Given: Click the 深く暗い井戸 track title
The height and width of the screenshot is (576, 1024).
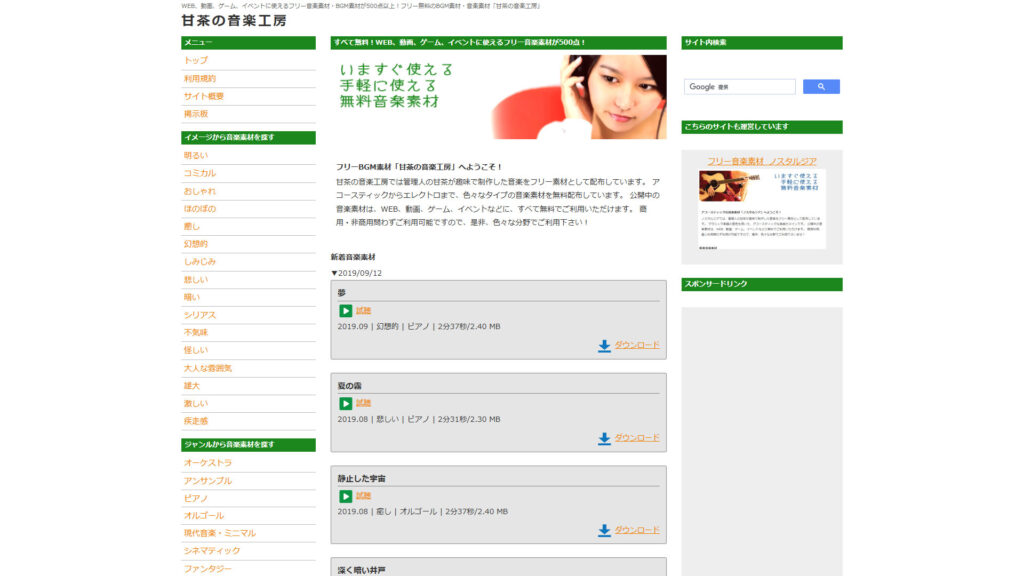Looking at the screenshot, I should point(361,570).
